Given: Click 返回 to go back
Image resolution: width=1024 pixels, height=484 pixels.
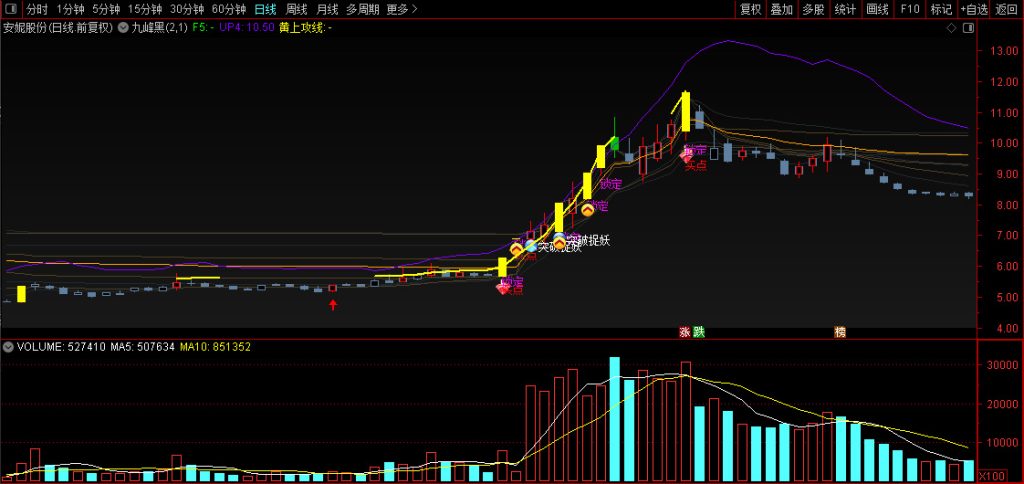Looking at the screenshot, I should coord(1006,9).
